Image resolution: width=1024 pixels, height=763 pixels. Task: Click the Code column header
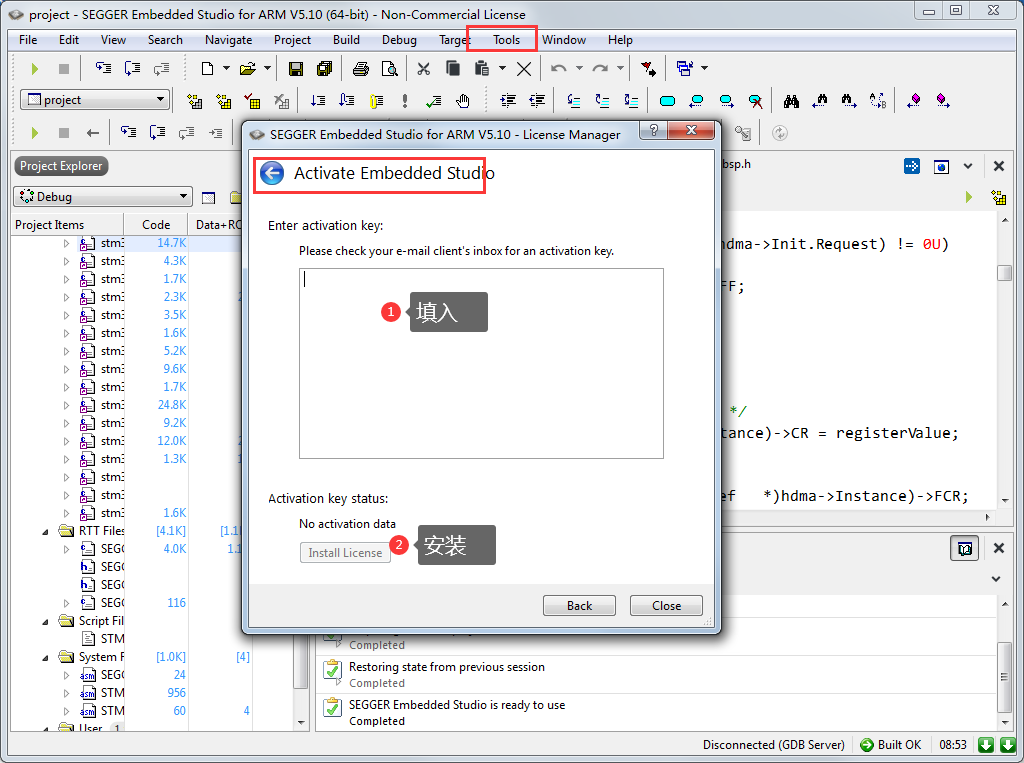(x=156, y=225)
